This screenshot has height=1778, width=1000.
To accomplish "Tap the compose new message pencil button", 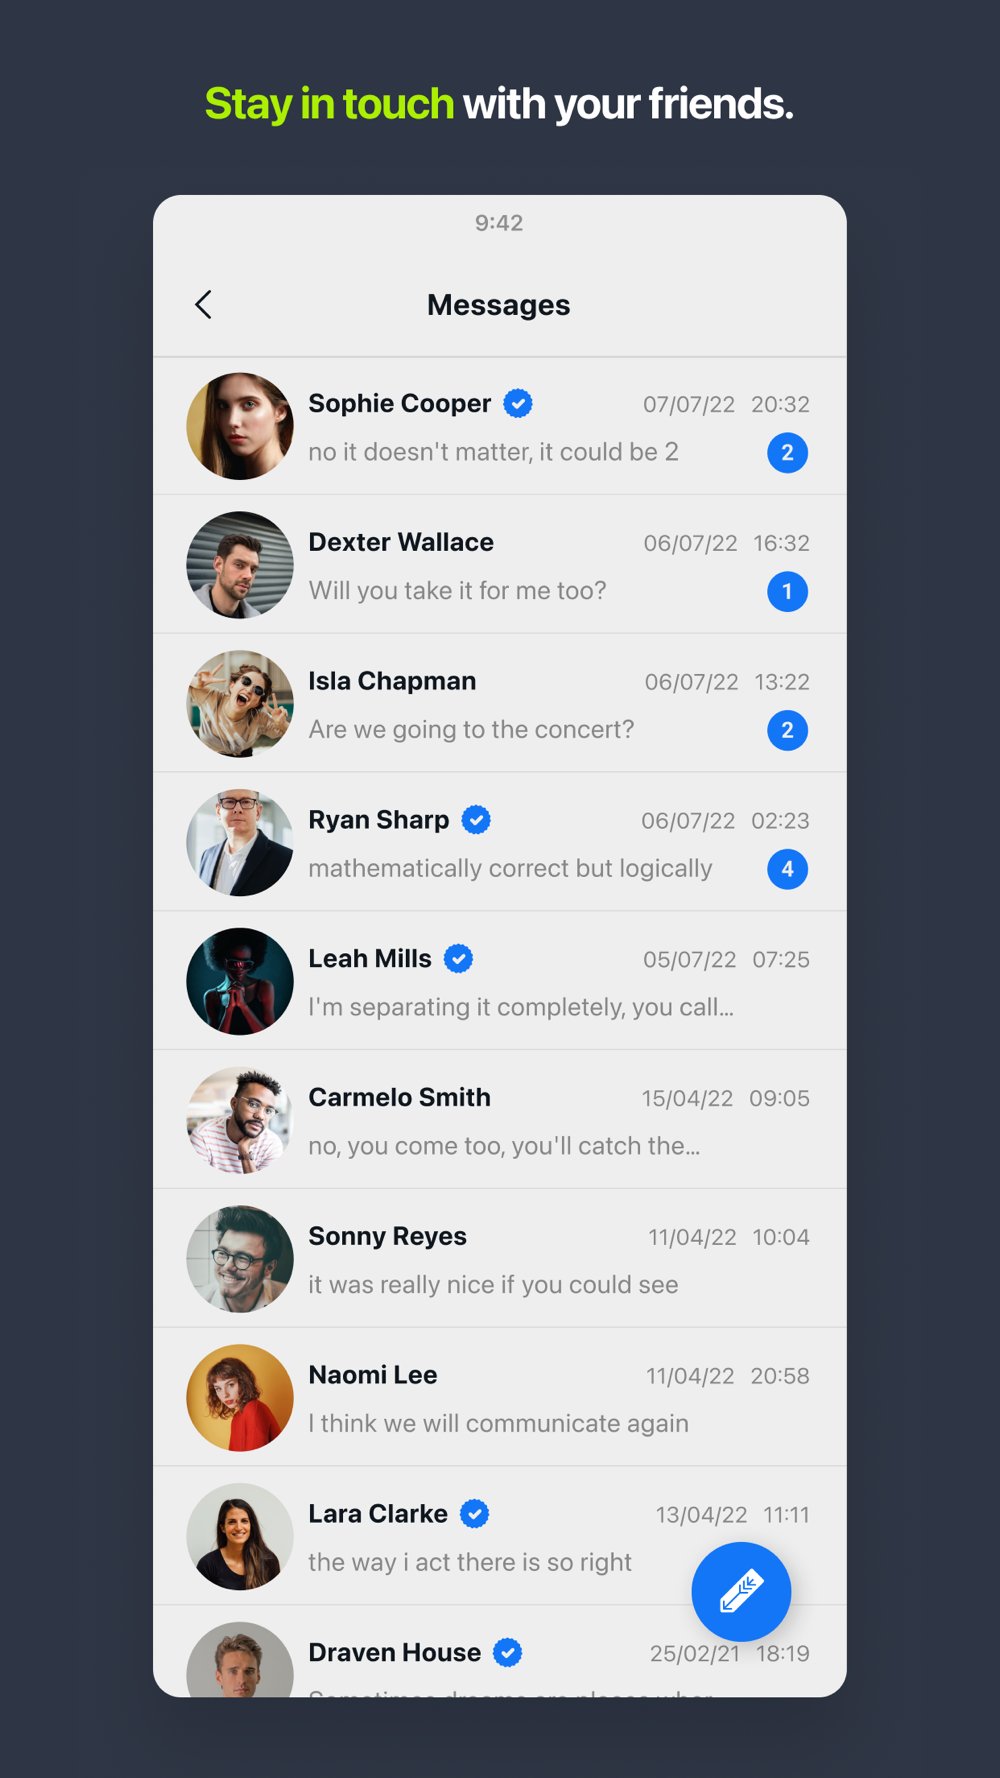I will point(741,1591).
